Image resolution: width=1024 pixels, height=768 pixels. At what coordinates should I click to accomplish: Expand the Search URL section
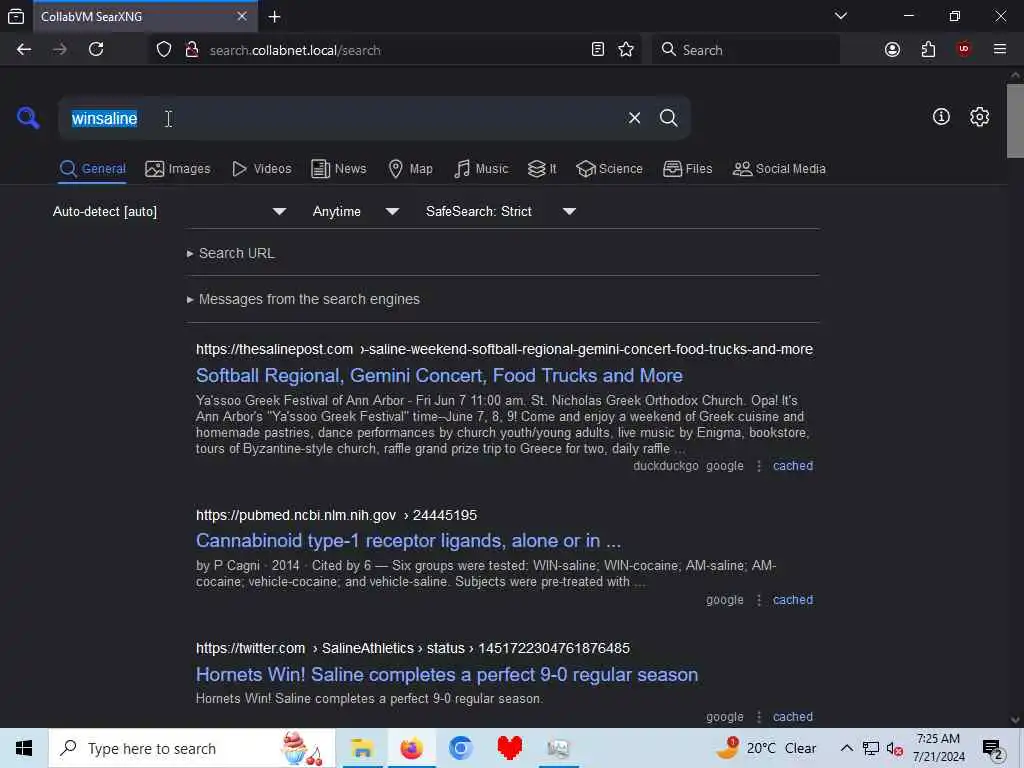(231, 253)
